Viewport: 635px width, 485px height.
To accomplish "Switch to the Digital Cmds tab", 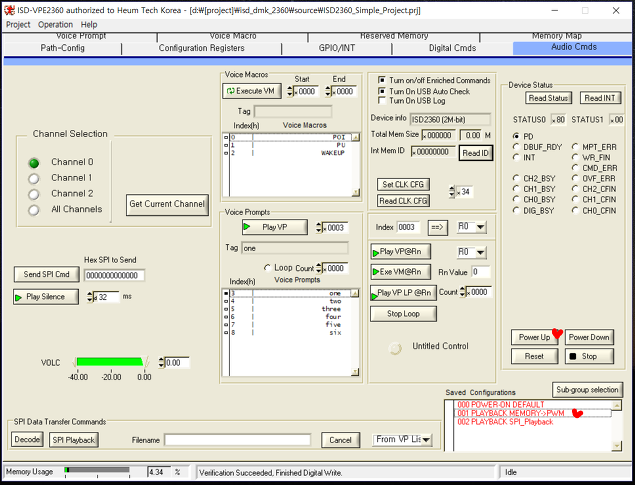I will point(452,48).
